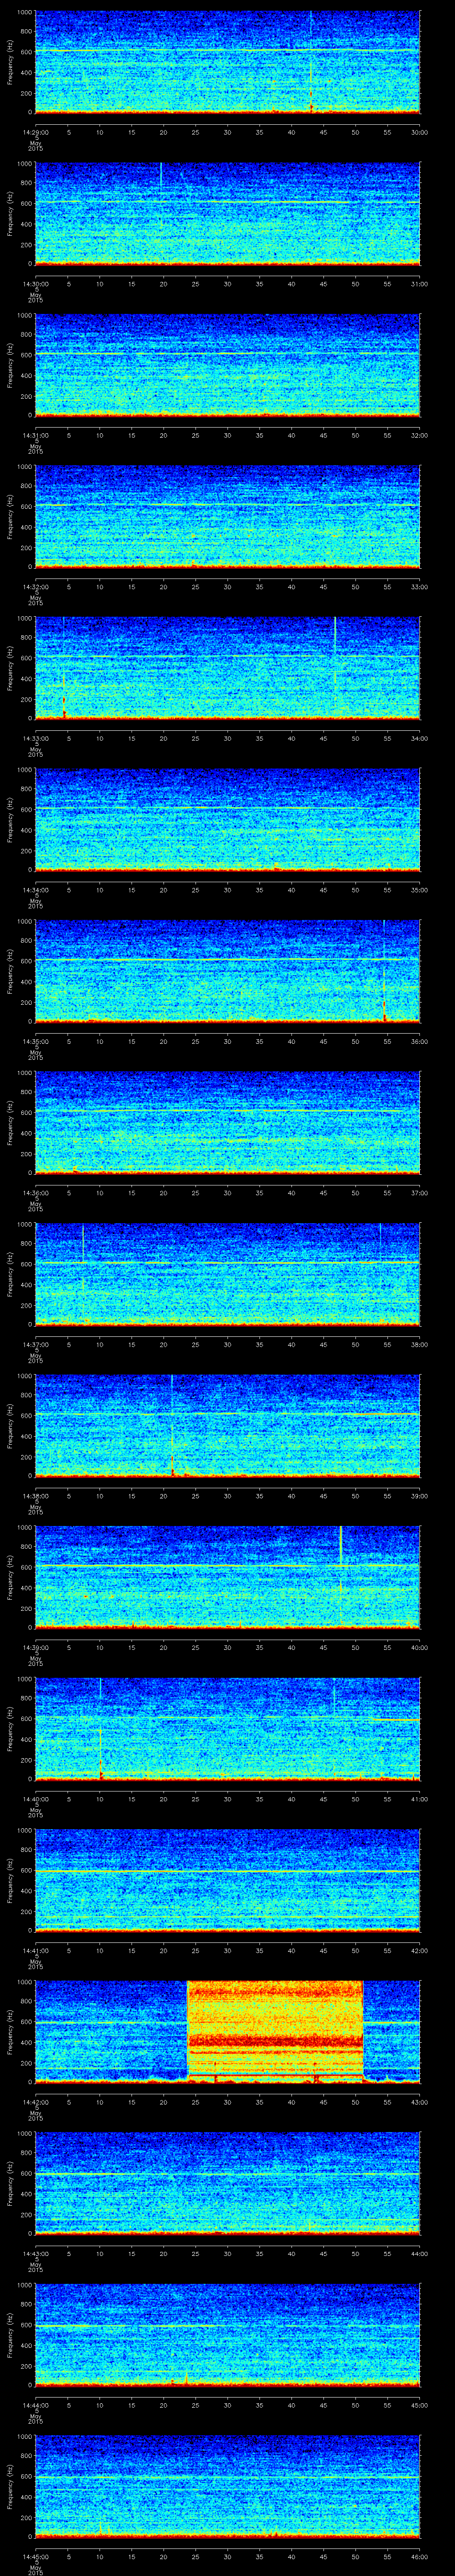
Task: Click the 14:38:00 start time label
Action: coord(35,1496)
